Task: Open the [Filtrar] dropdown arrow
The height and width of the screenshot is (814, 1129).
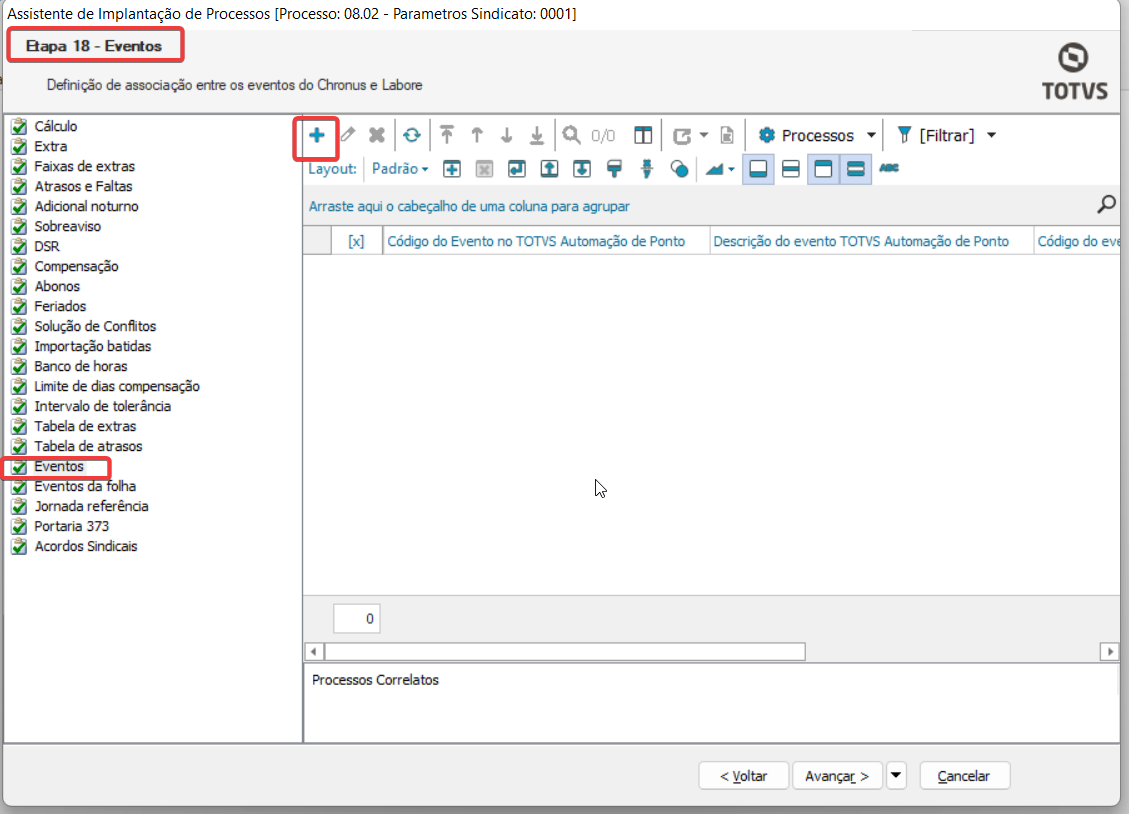Action: (991, 135)
